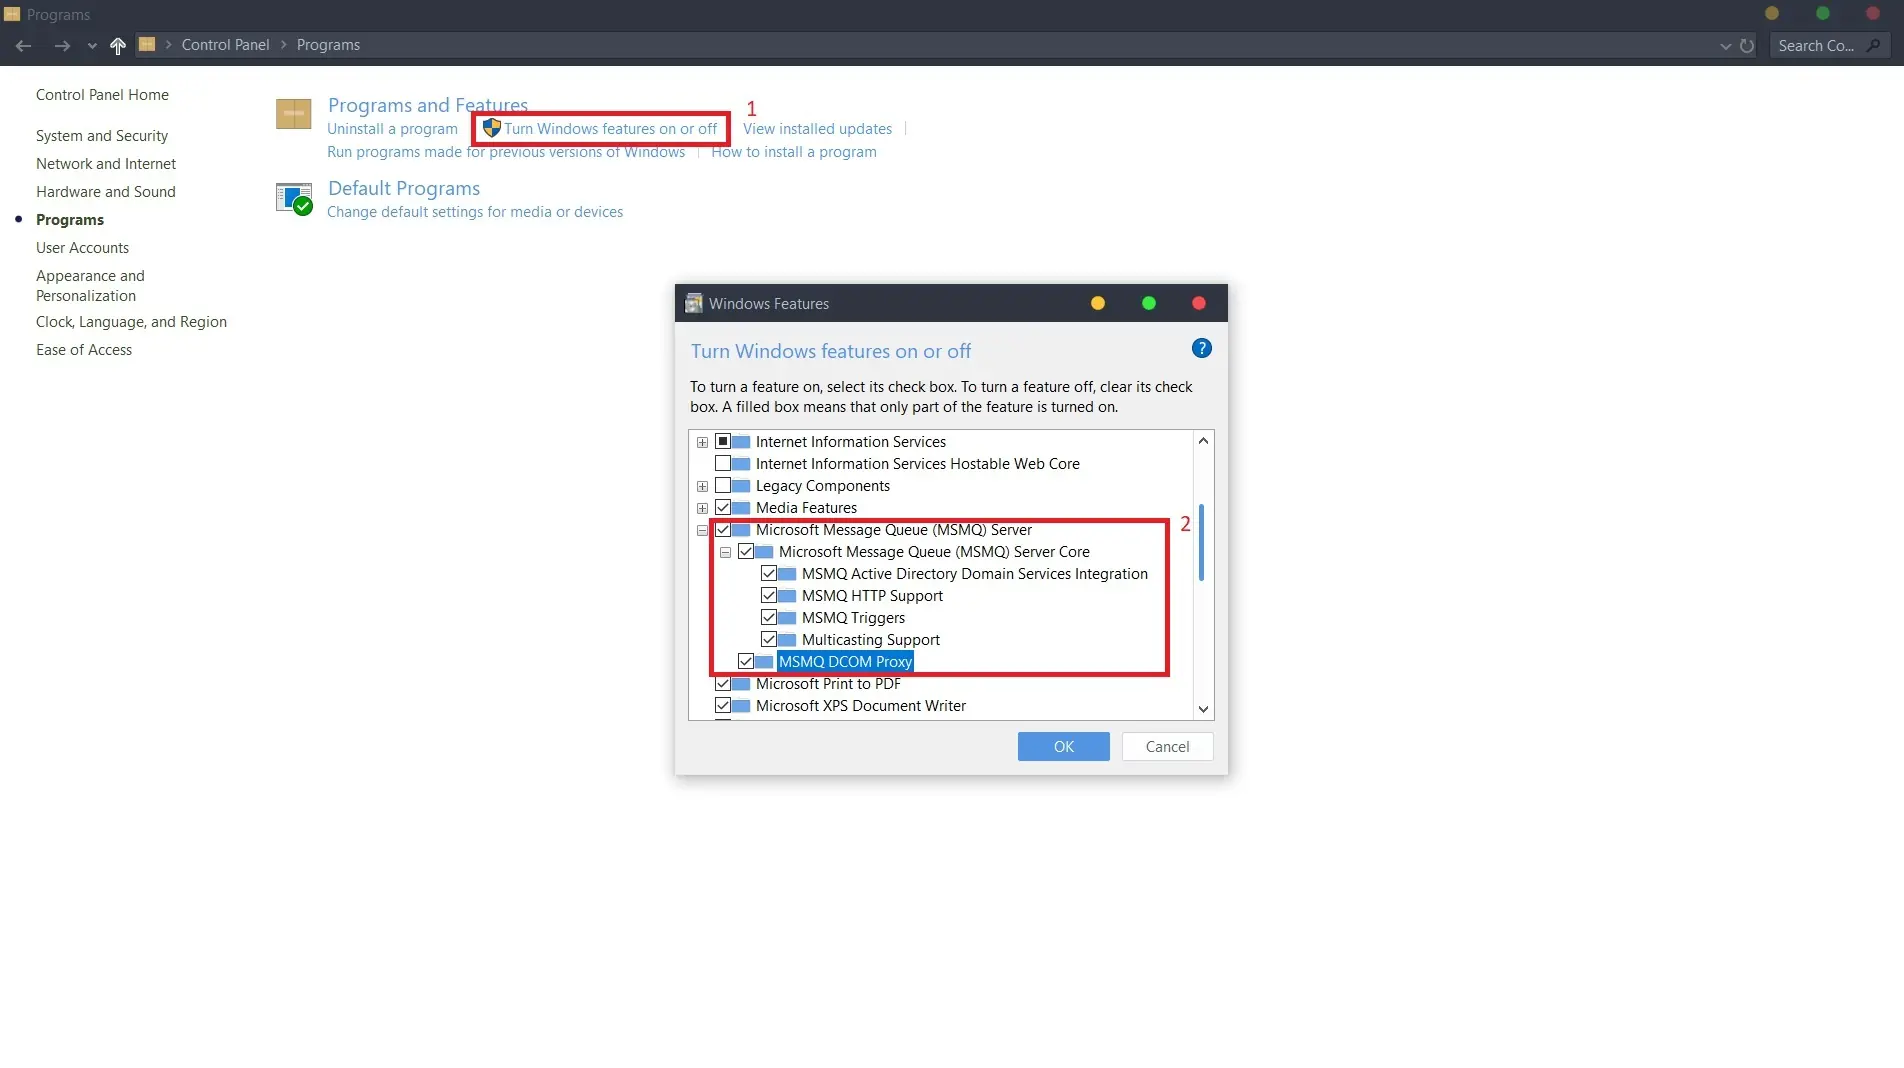This screenshot has height=1068, width=1904.
Task: Enable Internet Information Services Hostable Web Core
Action: (x=723, y=463)
